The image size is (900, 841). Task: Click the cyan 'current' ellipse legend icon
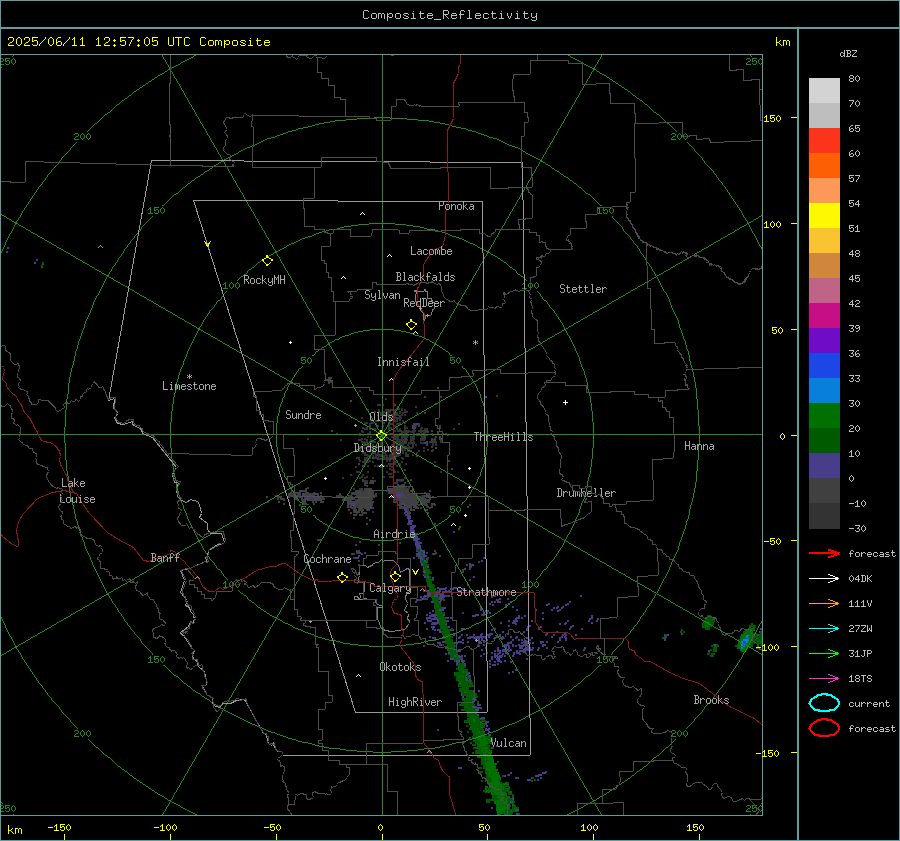(x=824, y=703)
